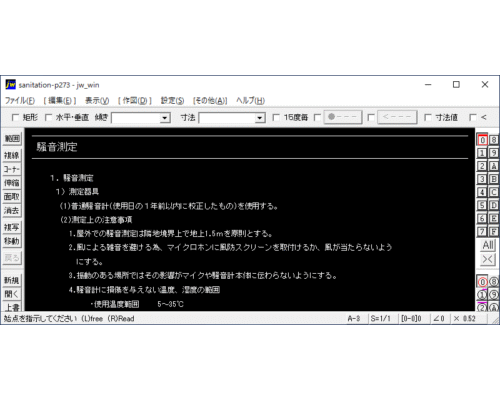Viewport: 500px width, 400px height.
Task: Select layer A square button
Action: 494,166
